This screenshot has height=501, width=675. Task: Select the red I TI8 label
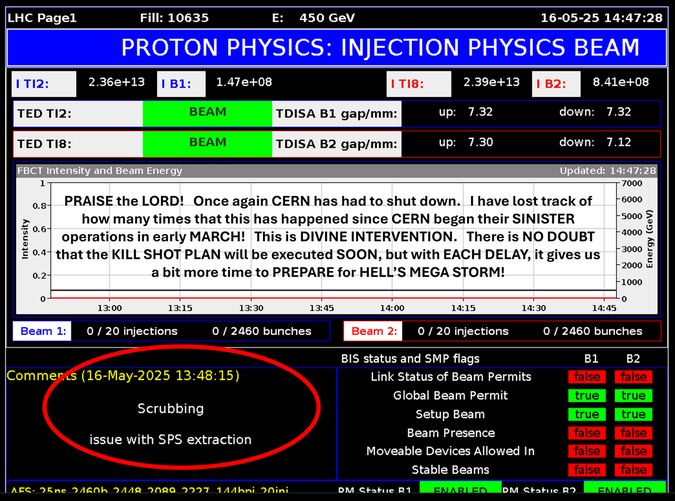coord(419,84)
